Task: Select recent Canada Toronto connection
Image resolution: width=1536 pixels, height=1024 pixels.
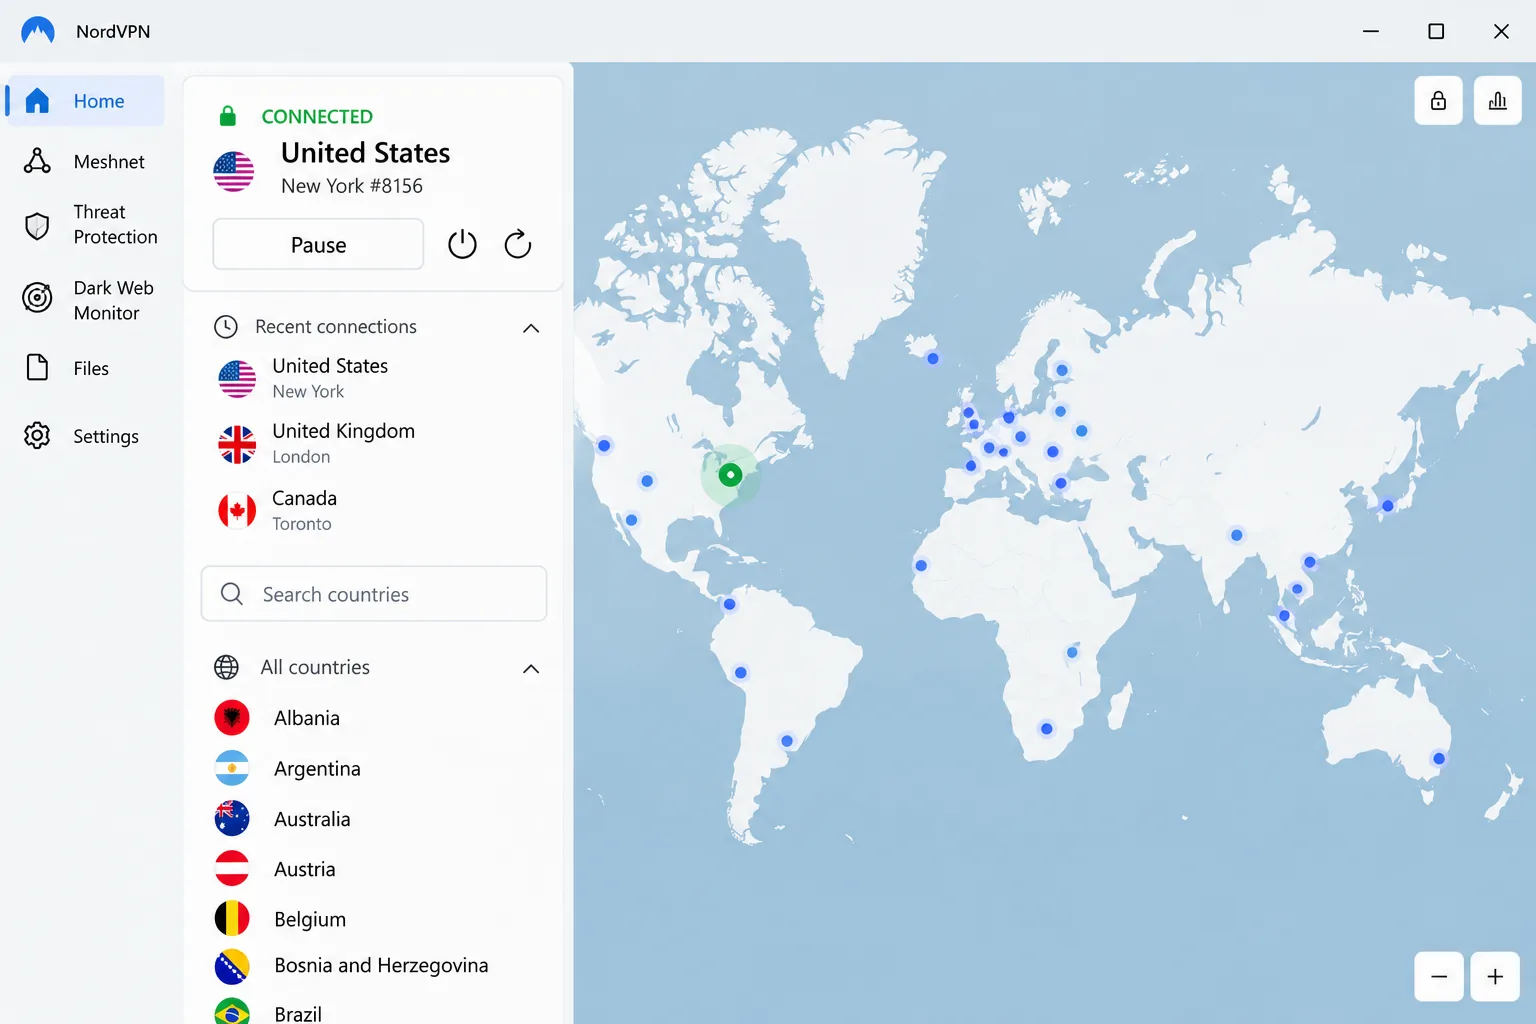Action: tap(373, 510)
